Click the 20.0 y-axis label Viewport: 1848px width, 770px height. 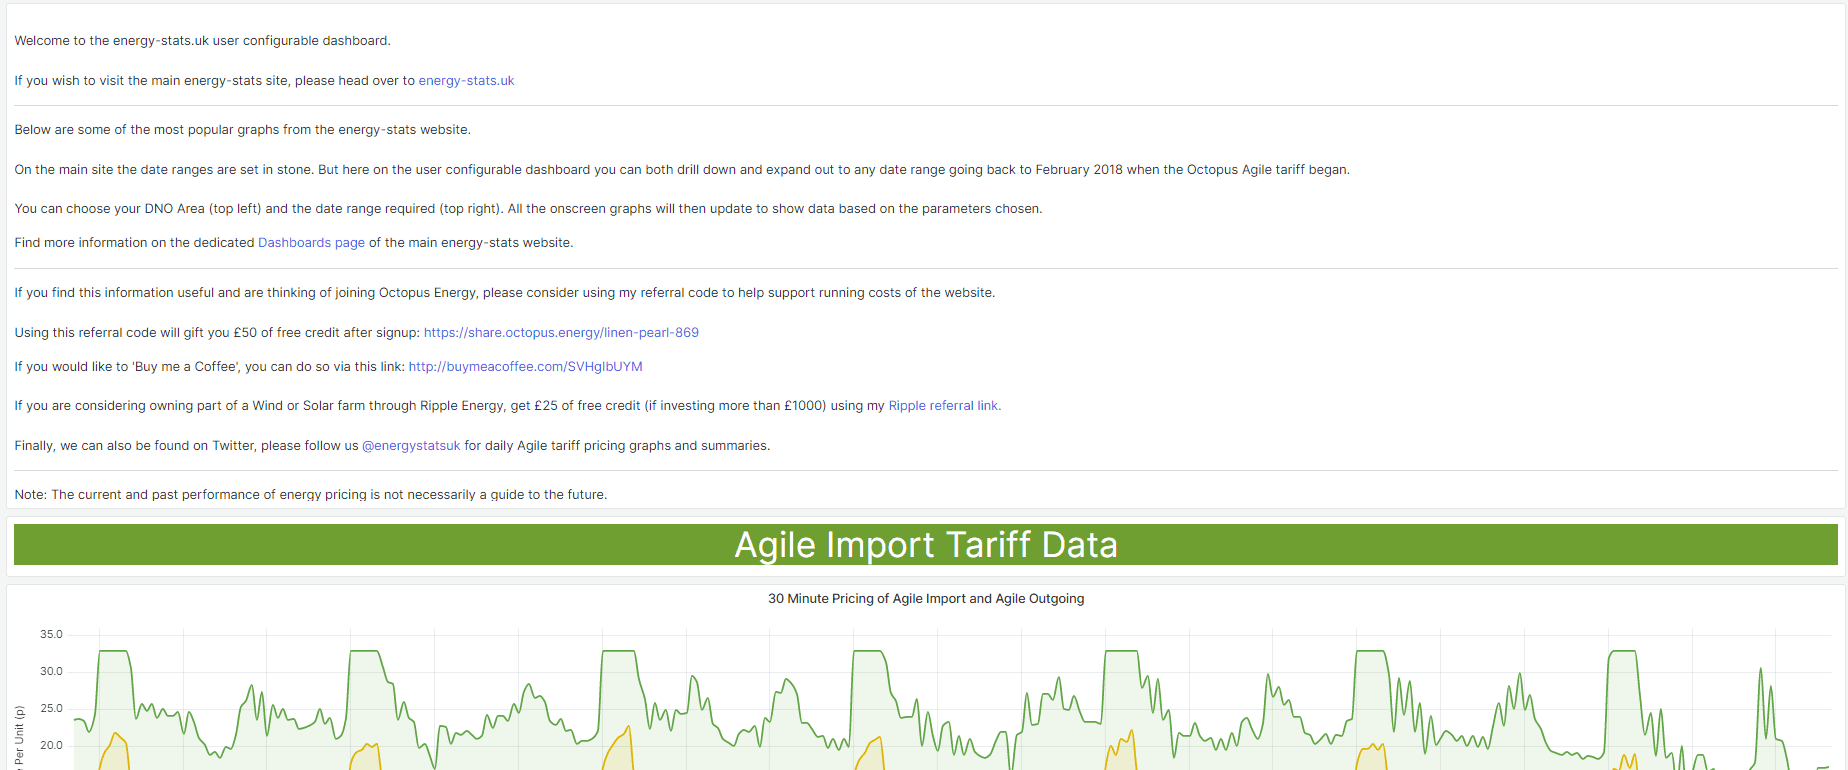51,746
